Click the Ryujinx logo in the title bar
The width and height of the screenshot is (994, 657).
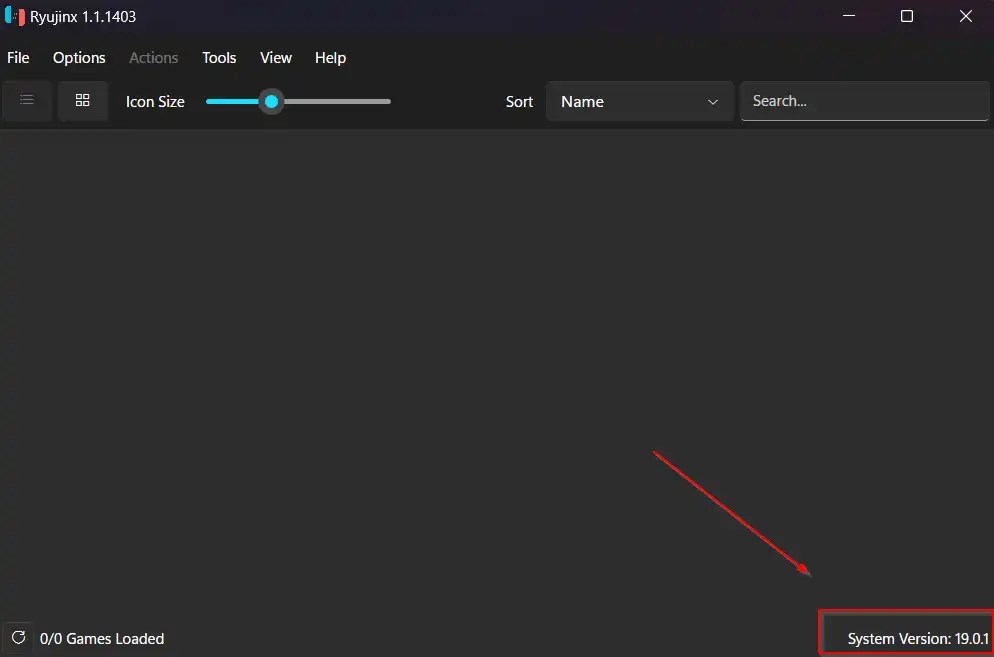coord(14,16)
